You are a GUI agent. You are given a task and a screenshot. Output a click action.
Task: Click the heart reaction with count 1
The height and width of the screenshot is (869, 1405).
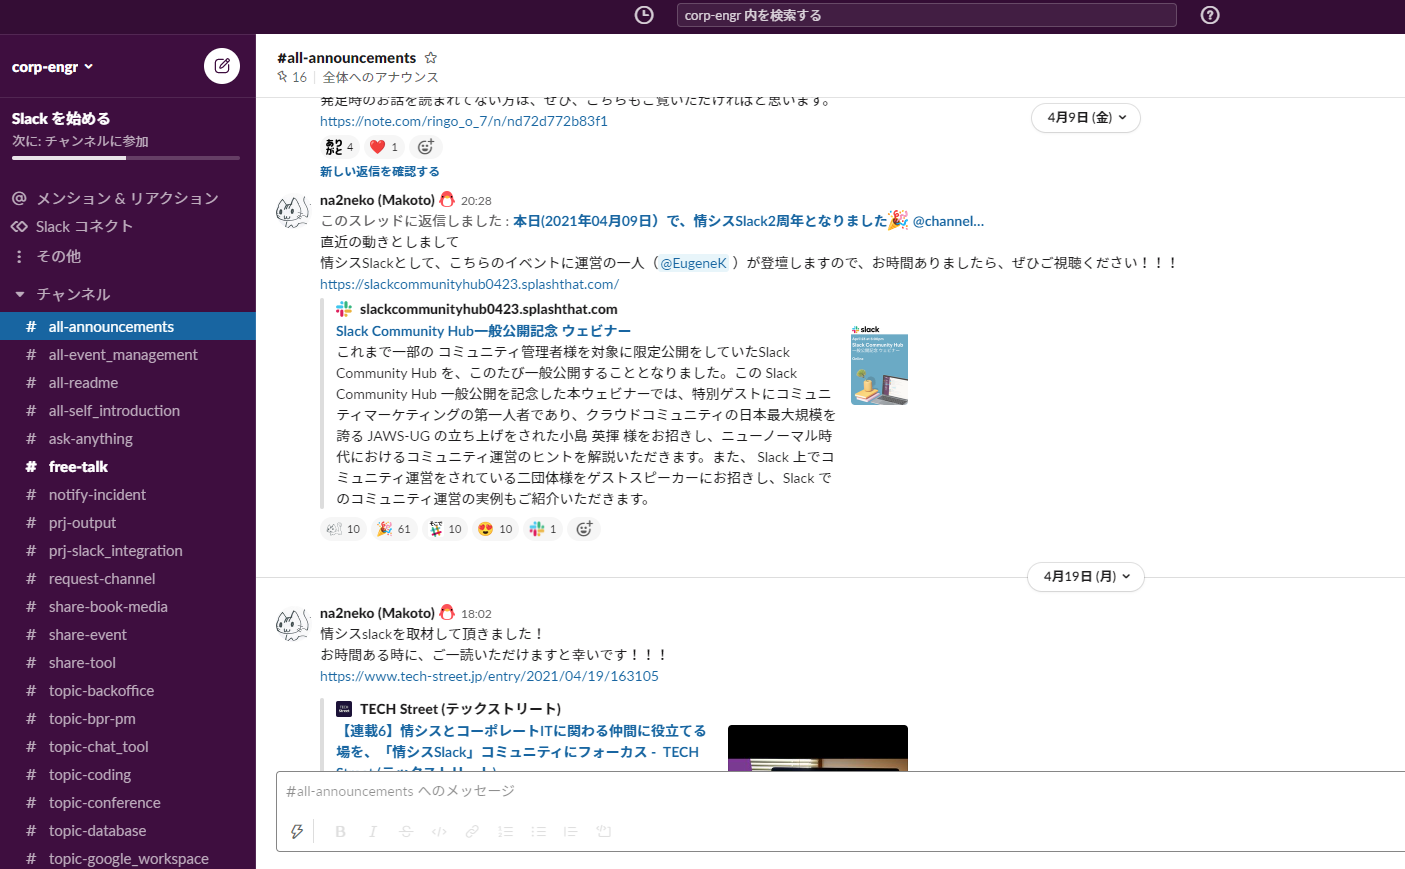coord(384,147)
